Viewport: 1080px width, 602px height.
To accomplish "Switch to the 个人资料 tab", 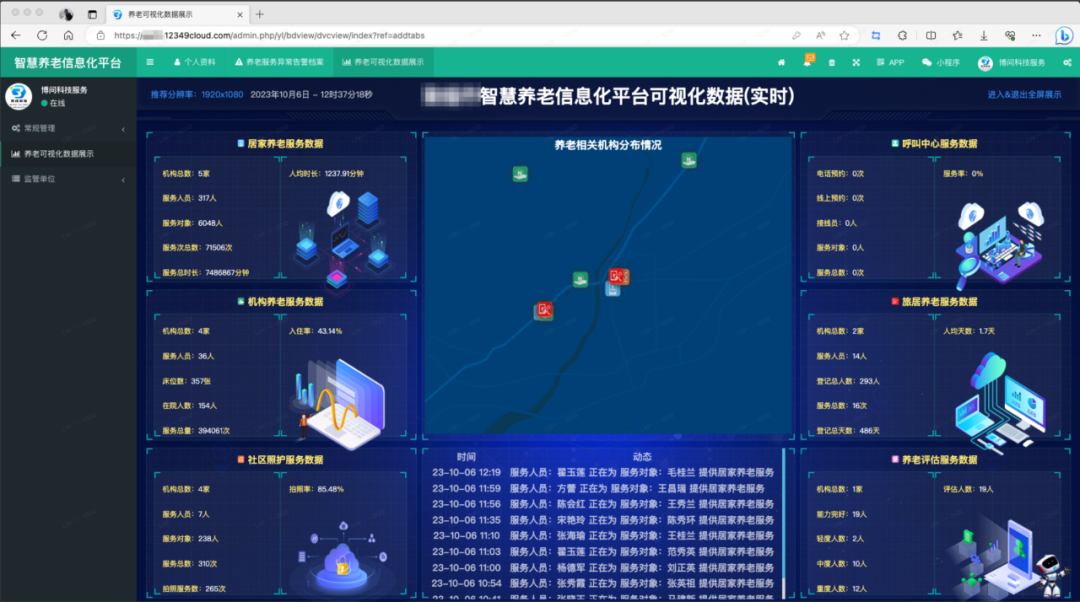I will pyautogui.click(x=194, y=62).
